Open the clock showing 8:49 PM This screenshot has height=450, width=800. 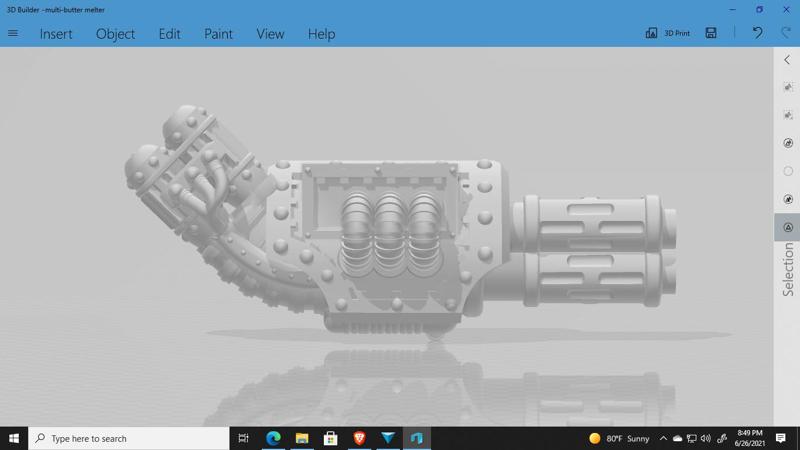(749, 438)
